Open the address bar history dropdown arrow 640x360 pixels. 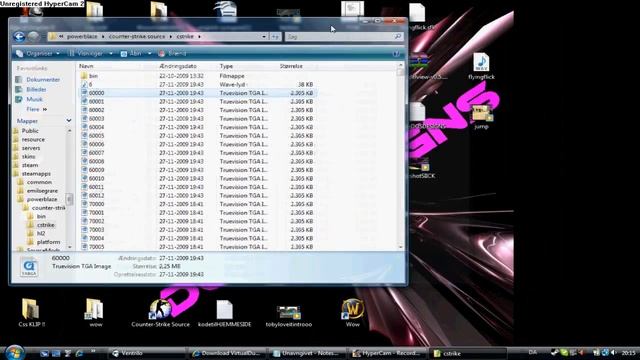point(264,37)
